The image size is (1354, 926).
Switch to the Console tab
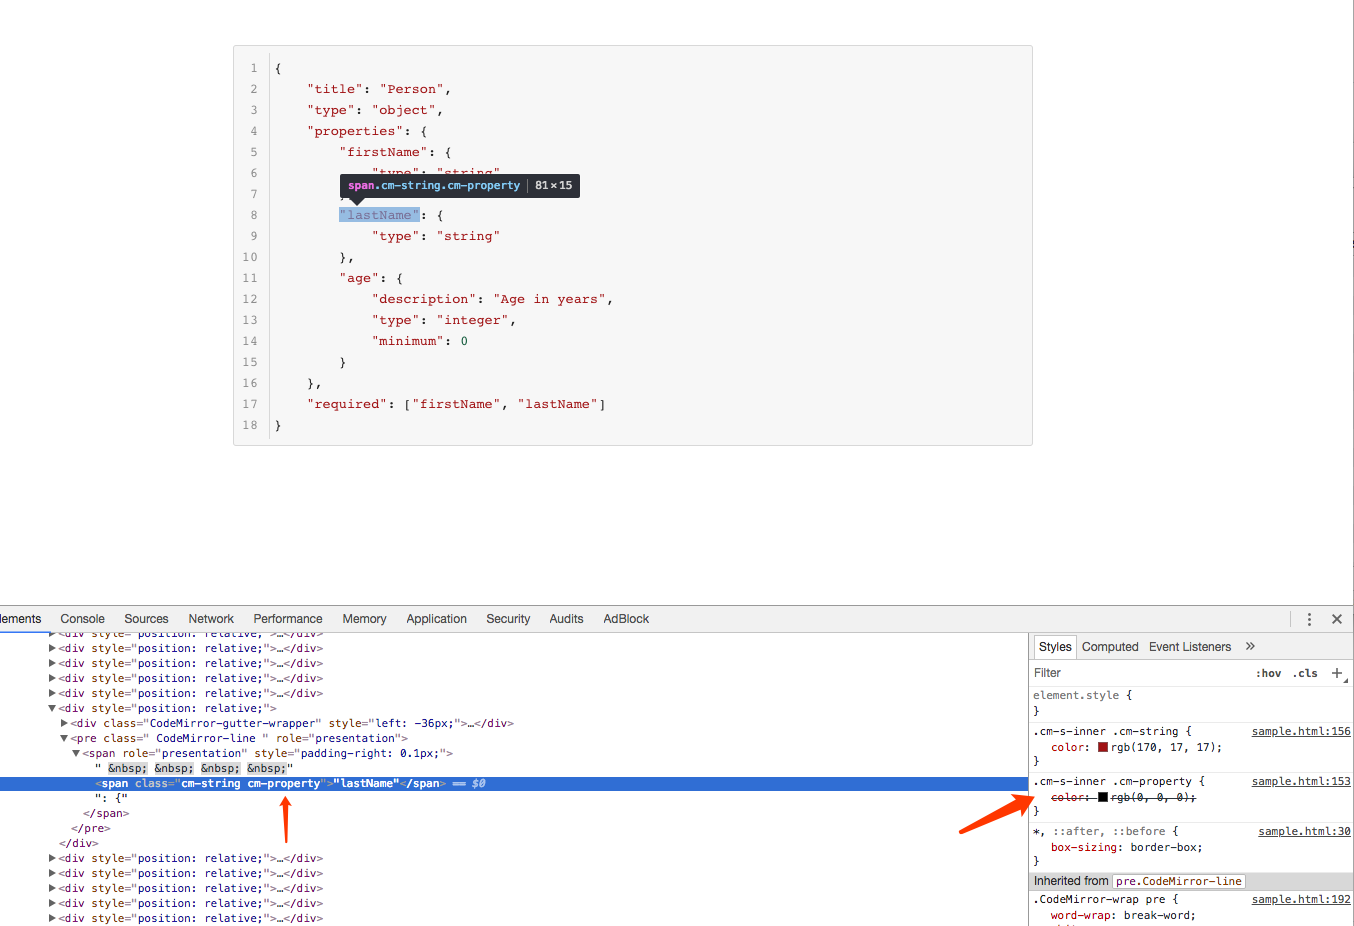click(82, 619)
